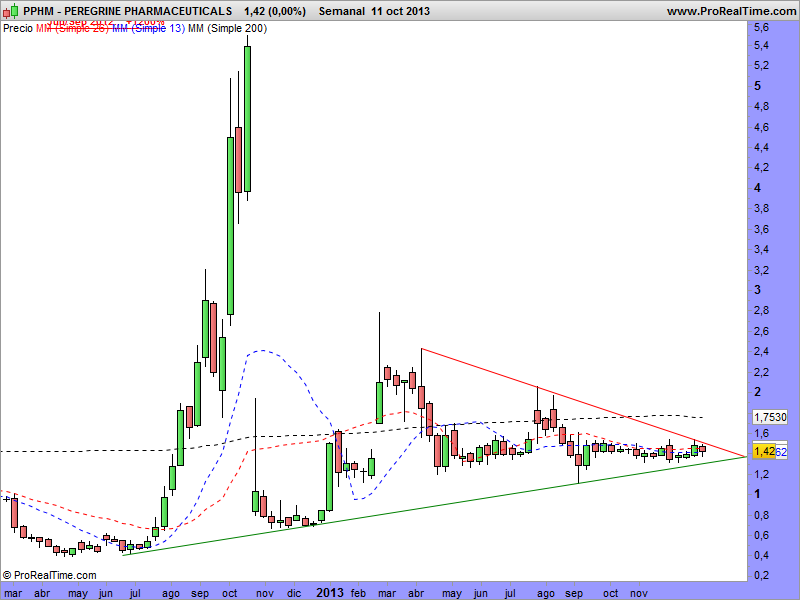Click the 2013 year label on the time axis
The height and width of the screenshot is (600, 800).
[330, 593]
